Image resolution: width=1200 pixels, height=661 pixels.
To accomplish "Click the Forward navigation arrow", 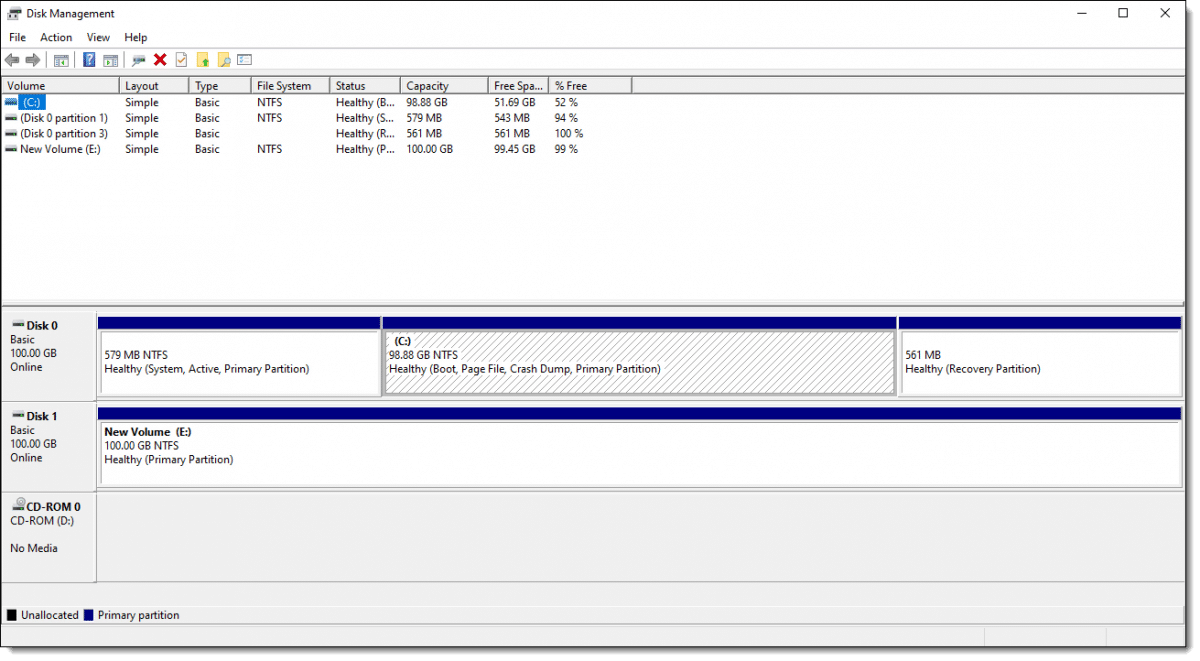I will [x=32, y=59].
